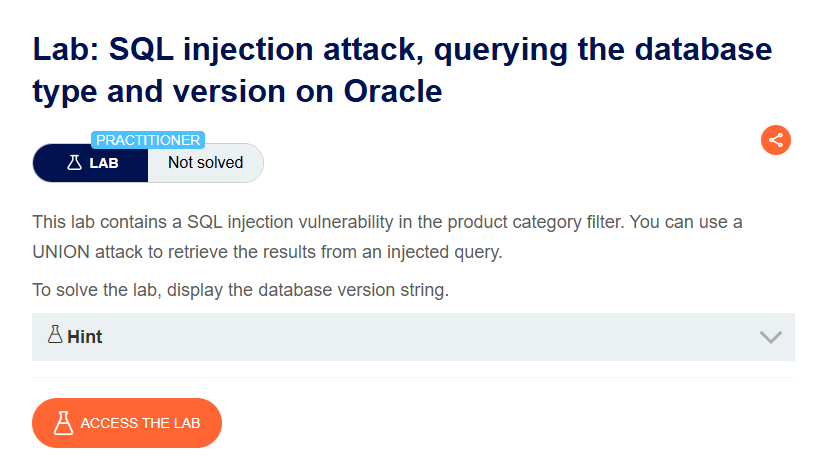Click the Hint label text
Image resolution: width=830 pixels, height=461 pixels.
tap(85, 337)
